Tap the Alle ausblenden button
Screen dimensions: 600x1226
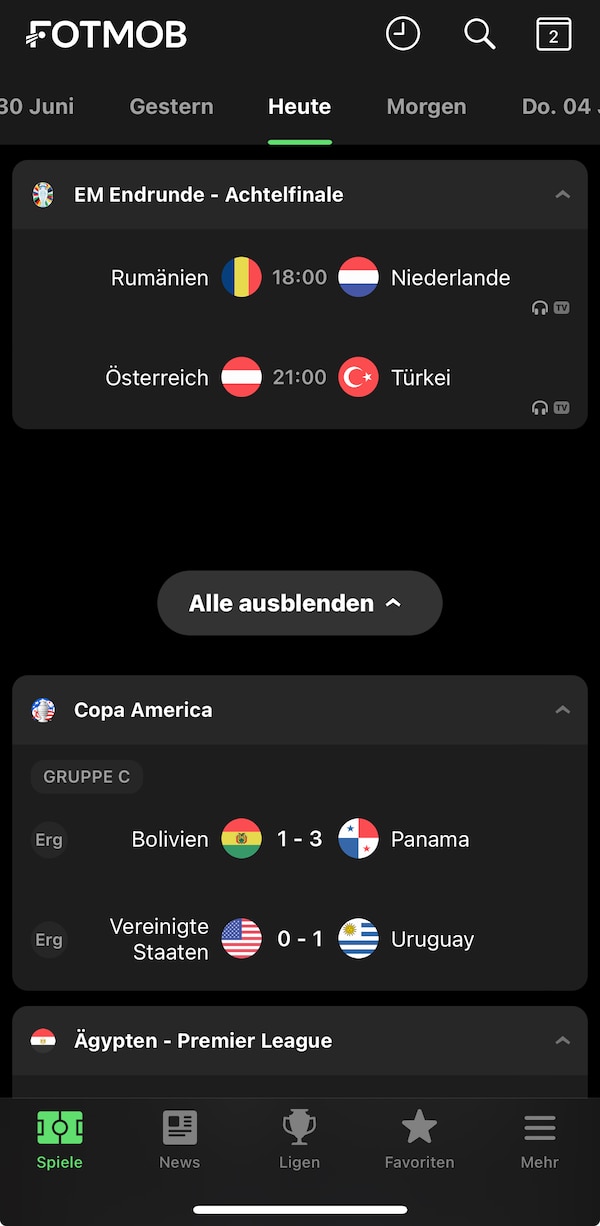point(299,603)
